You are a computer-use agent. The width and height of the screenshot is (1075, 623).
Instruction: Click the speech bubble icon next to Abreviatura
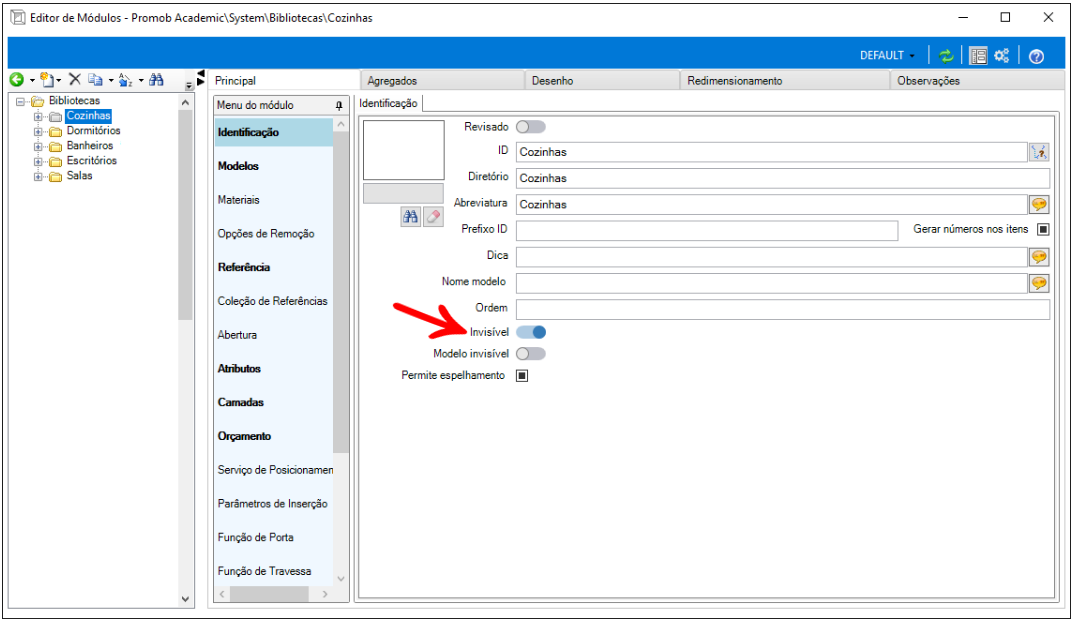1039,204
